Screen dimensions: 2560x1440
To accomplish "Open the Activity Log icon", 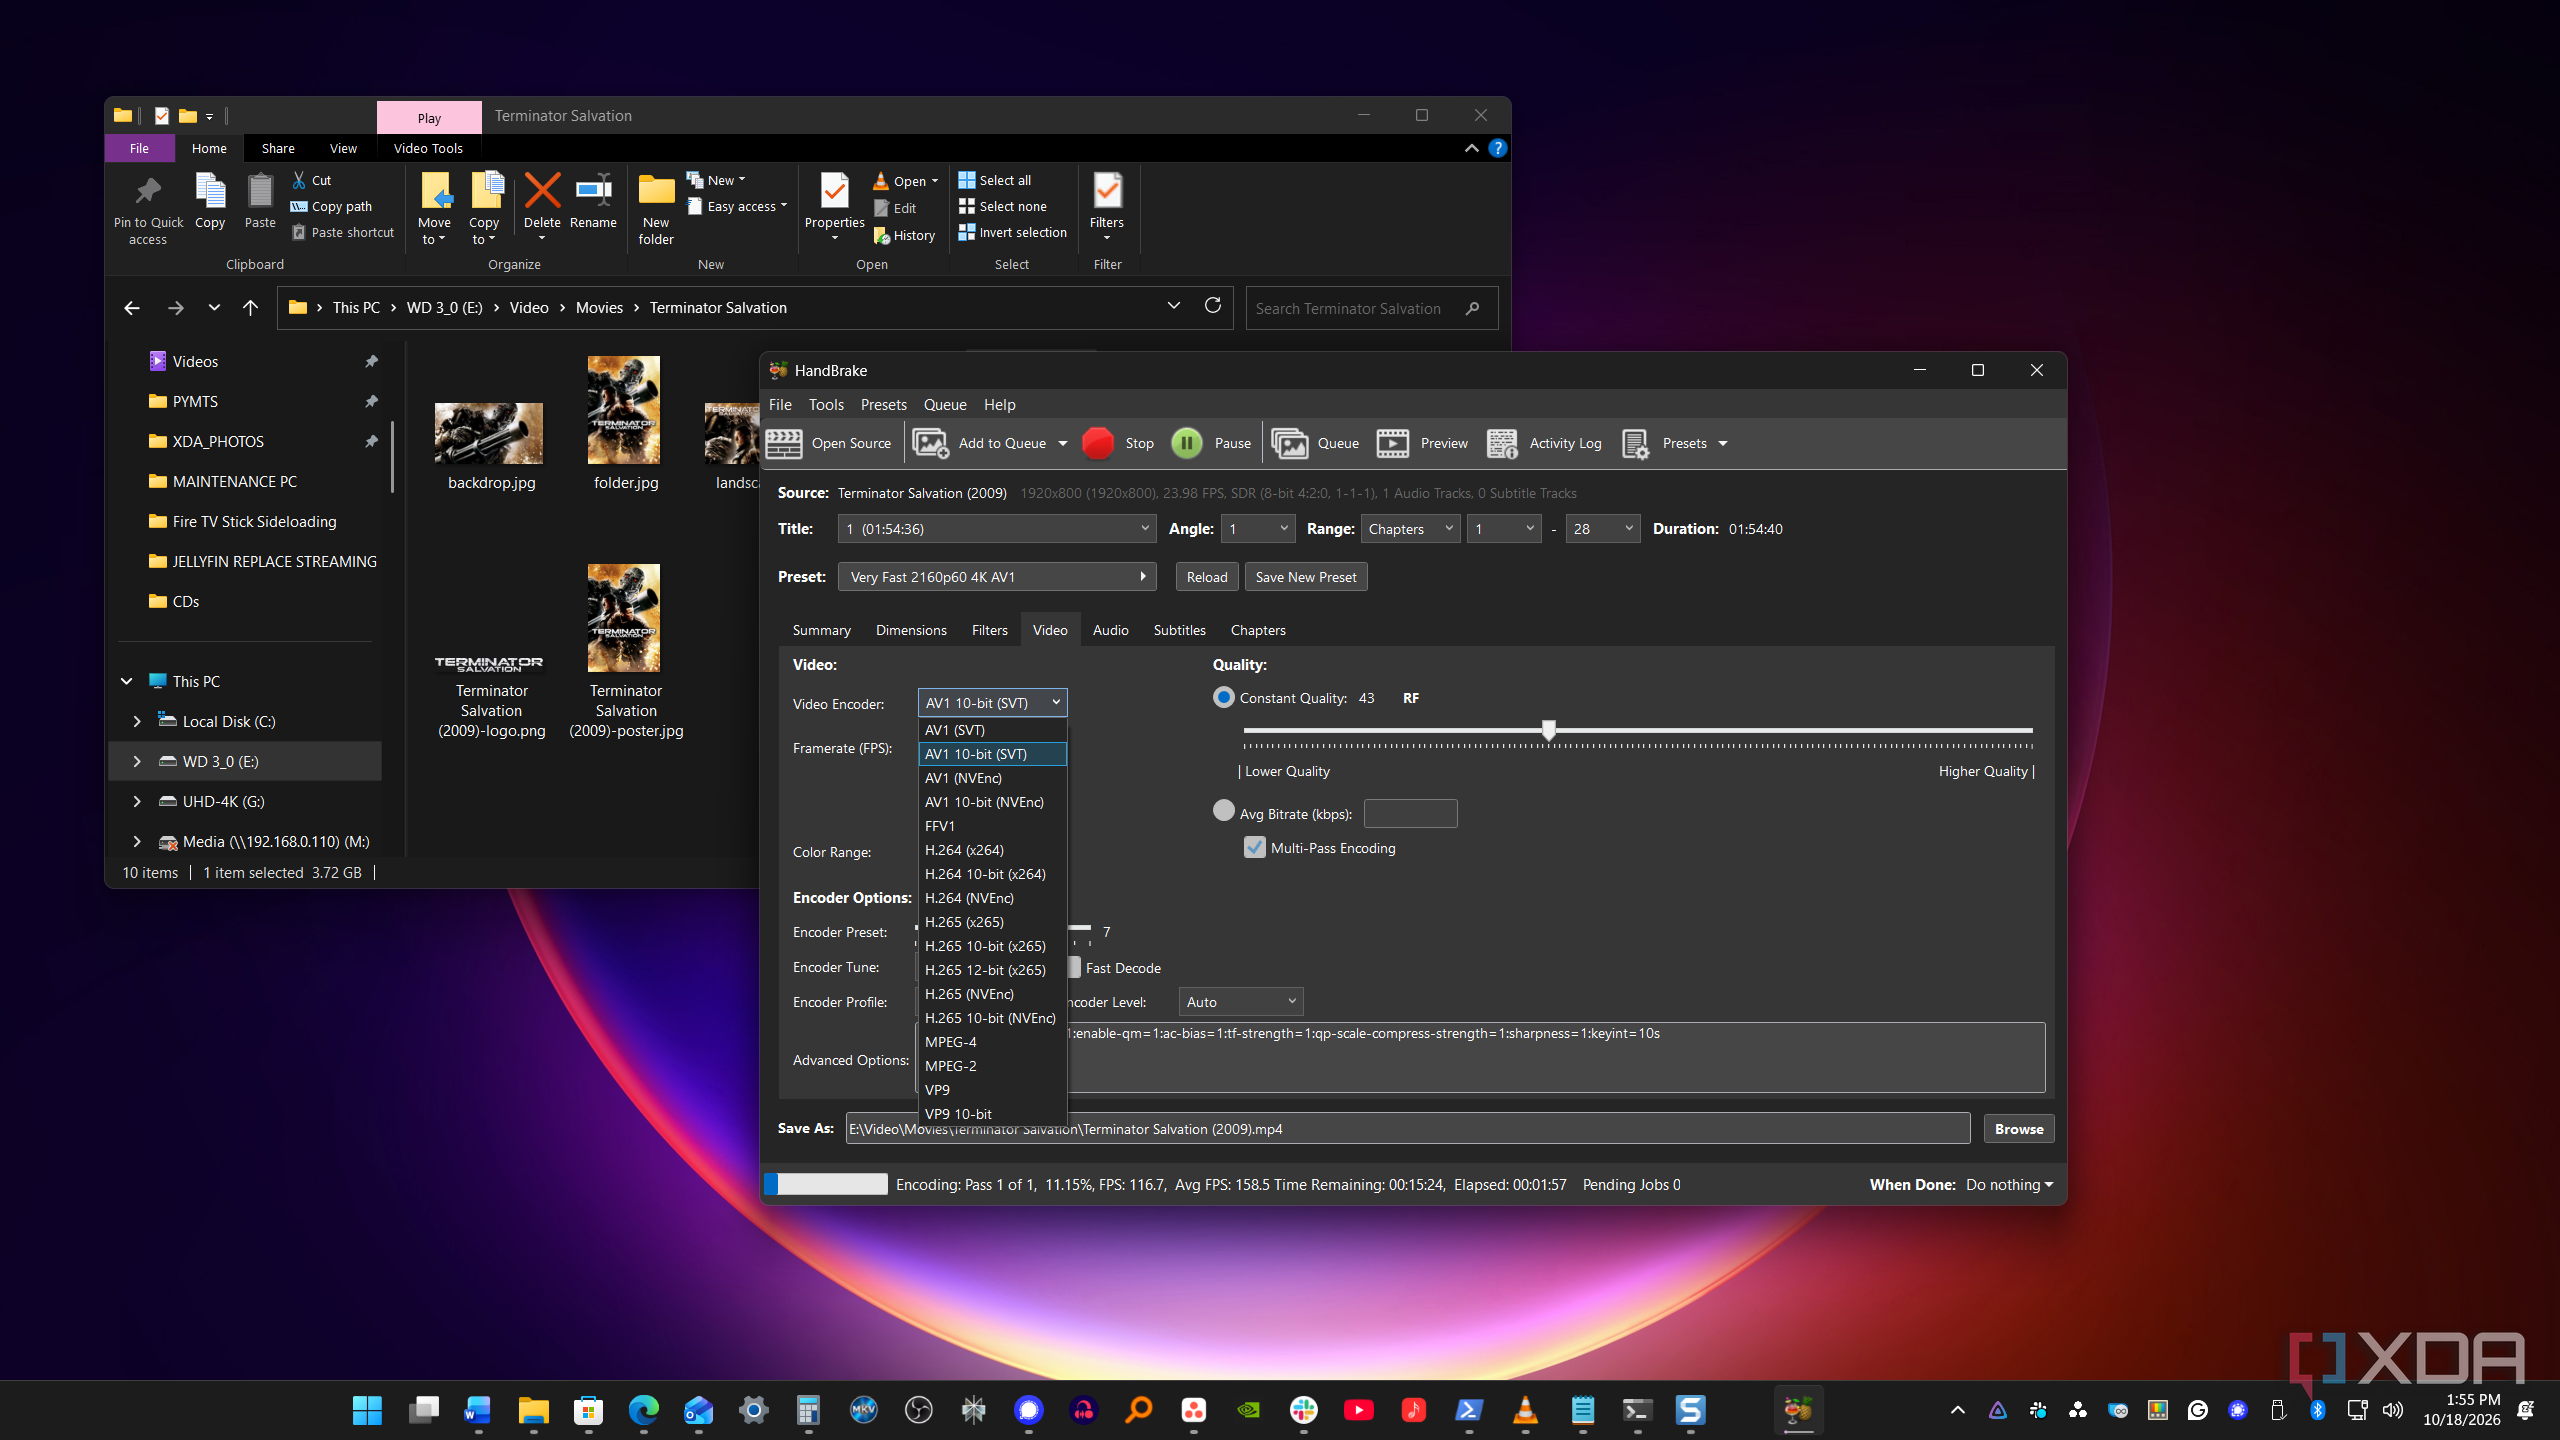I will [x=1502, y=443].
